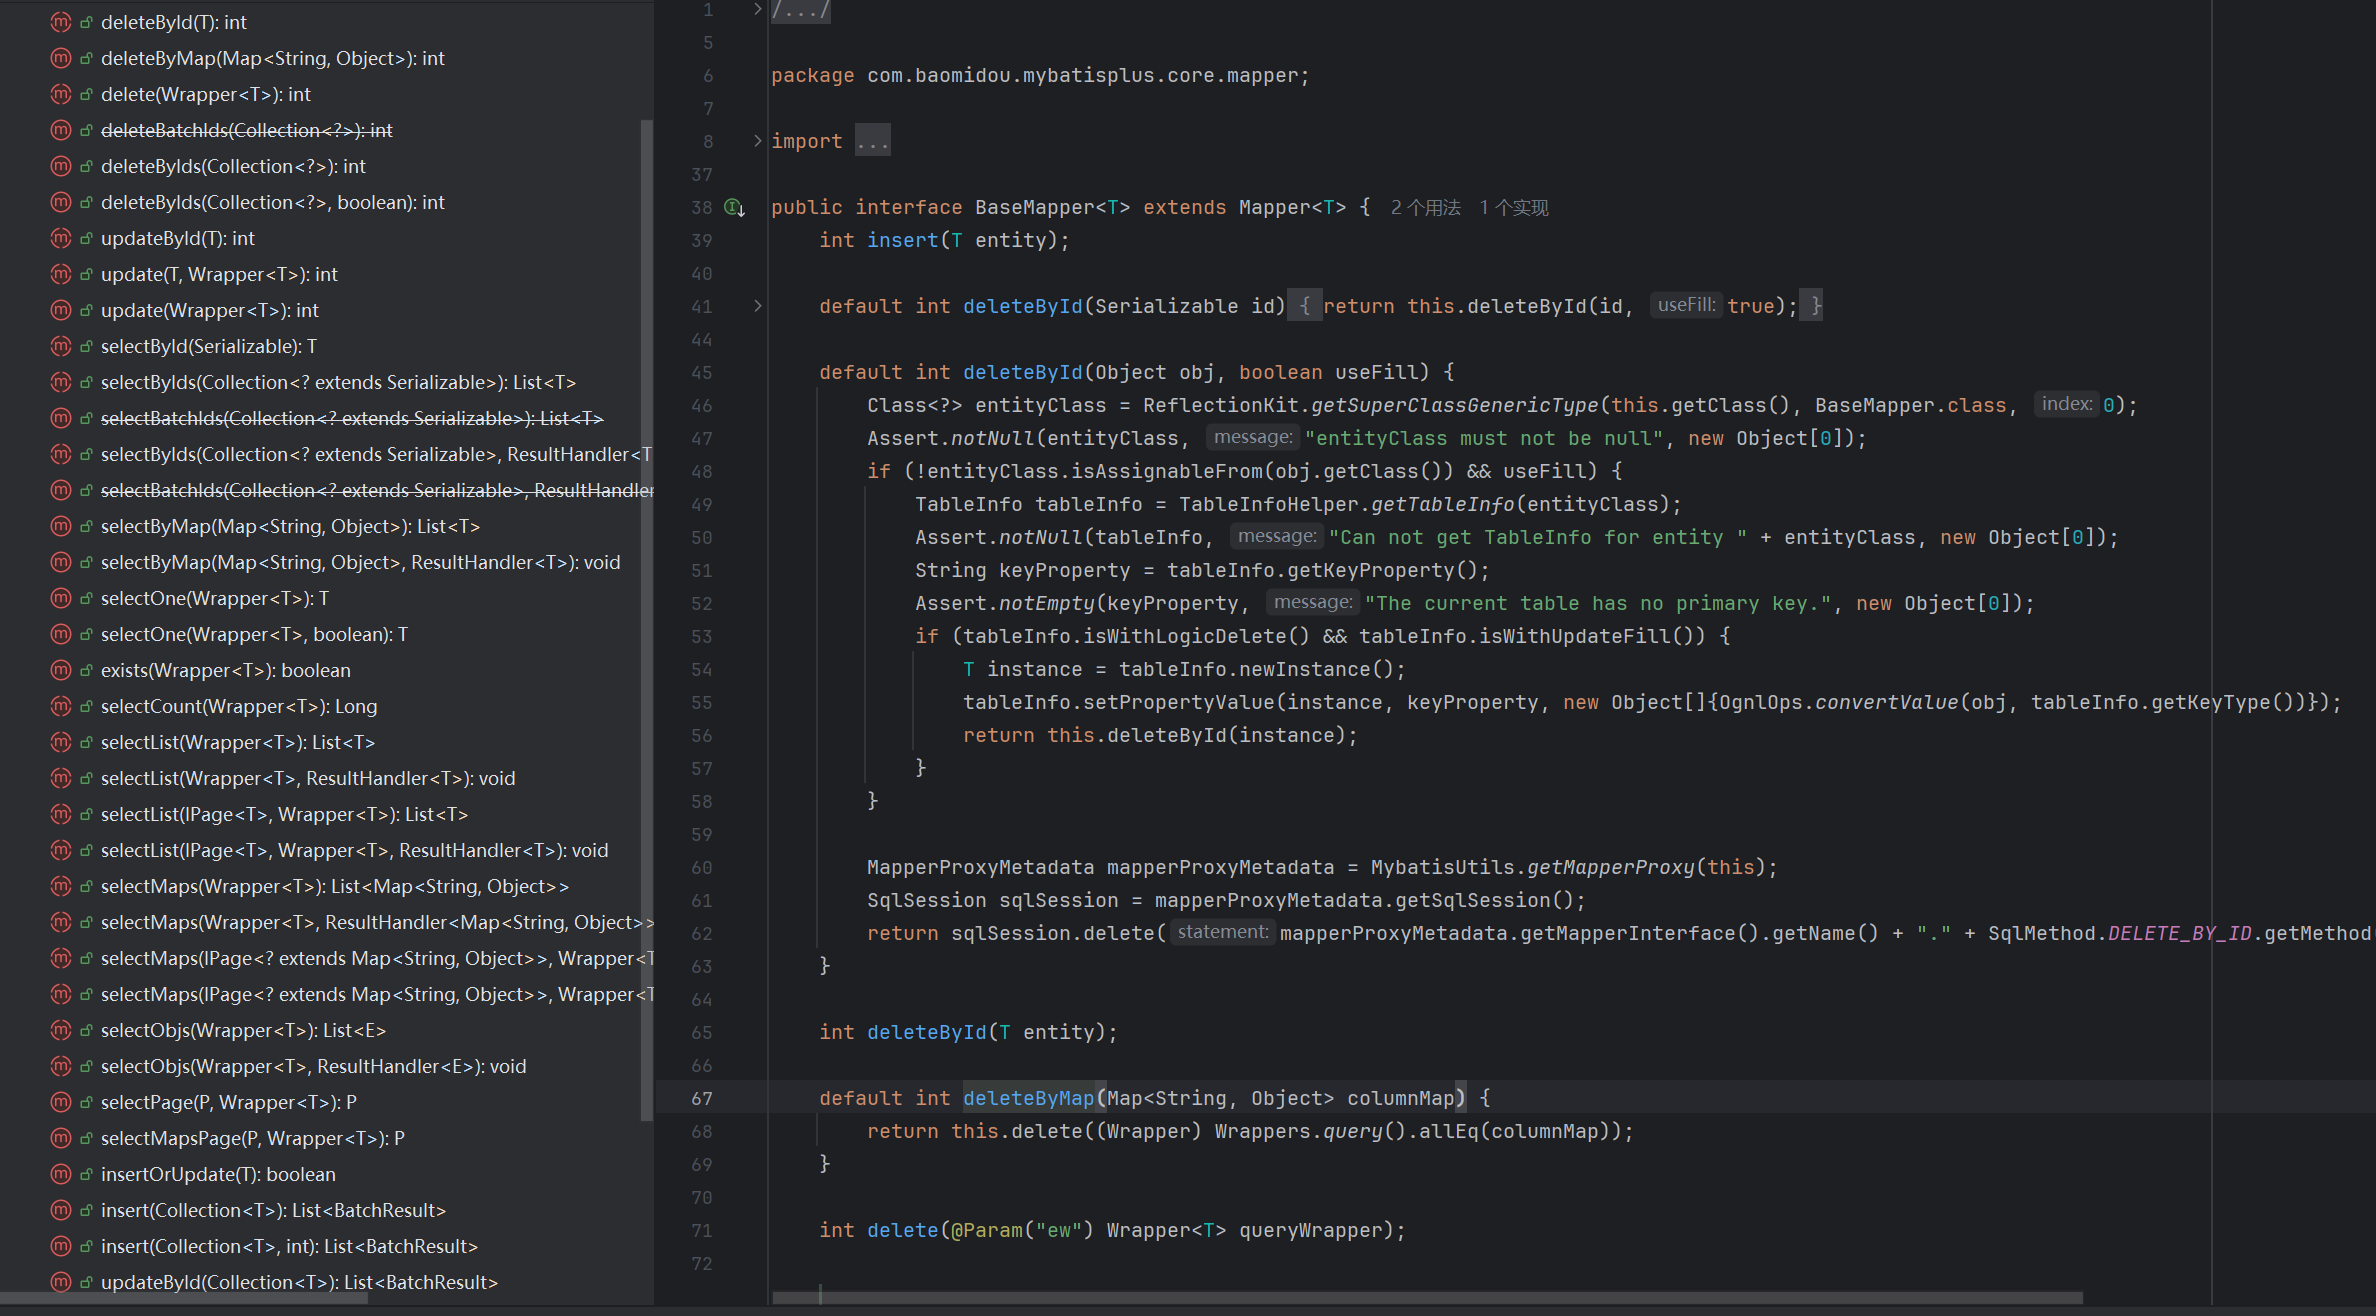Click the lock icon beside selectCount entry
Image resolution: width=2376 pixels, height=1316 pixels.
tap(86, 707)
